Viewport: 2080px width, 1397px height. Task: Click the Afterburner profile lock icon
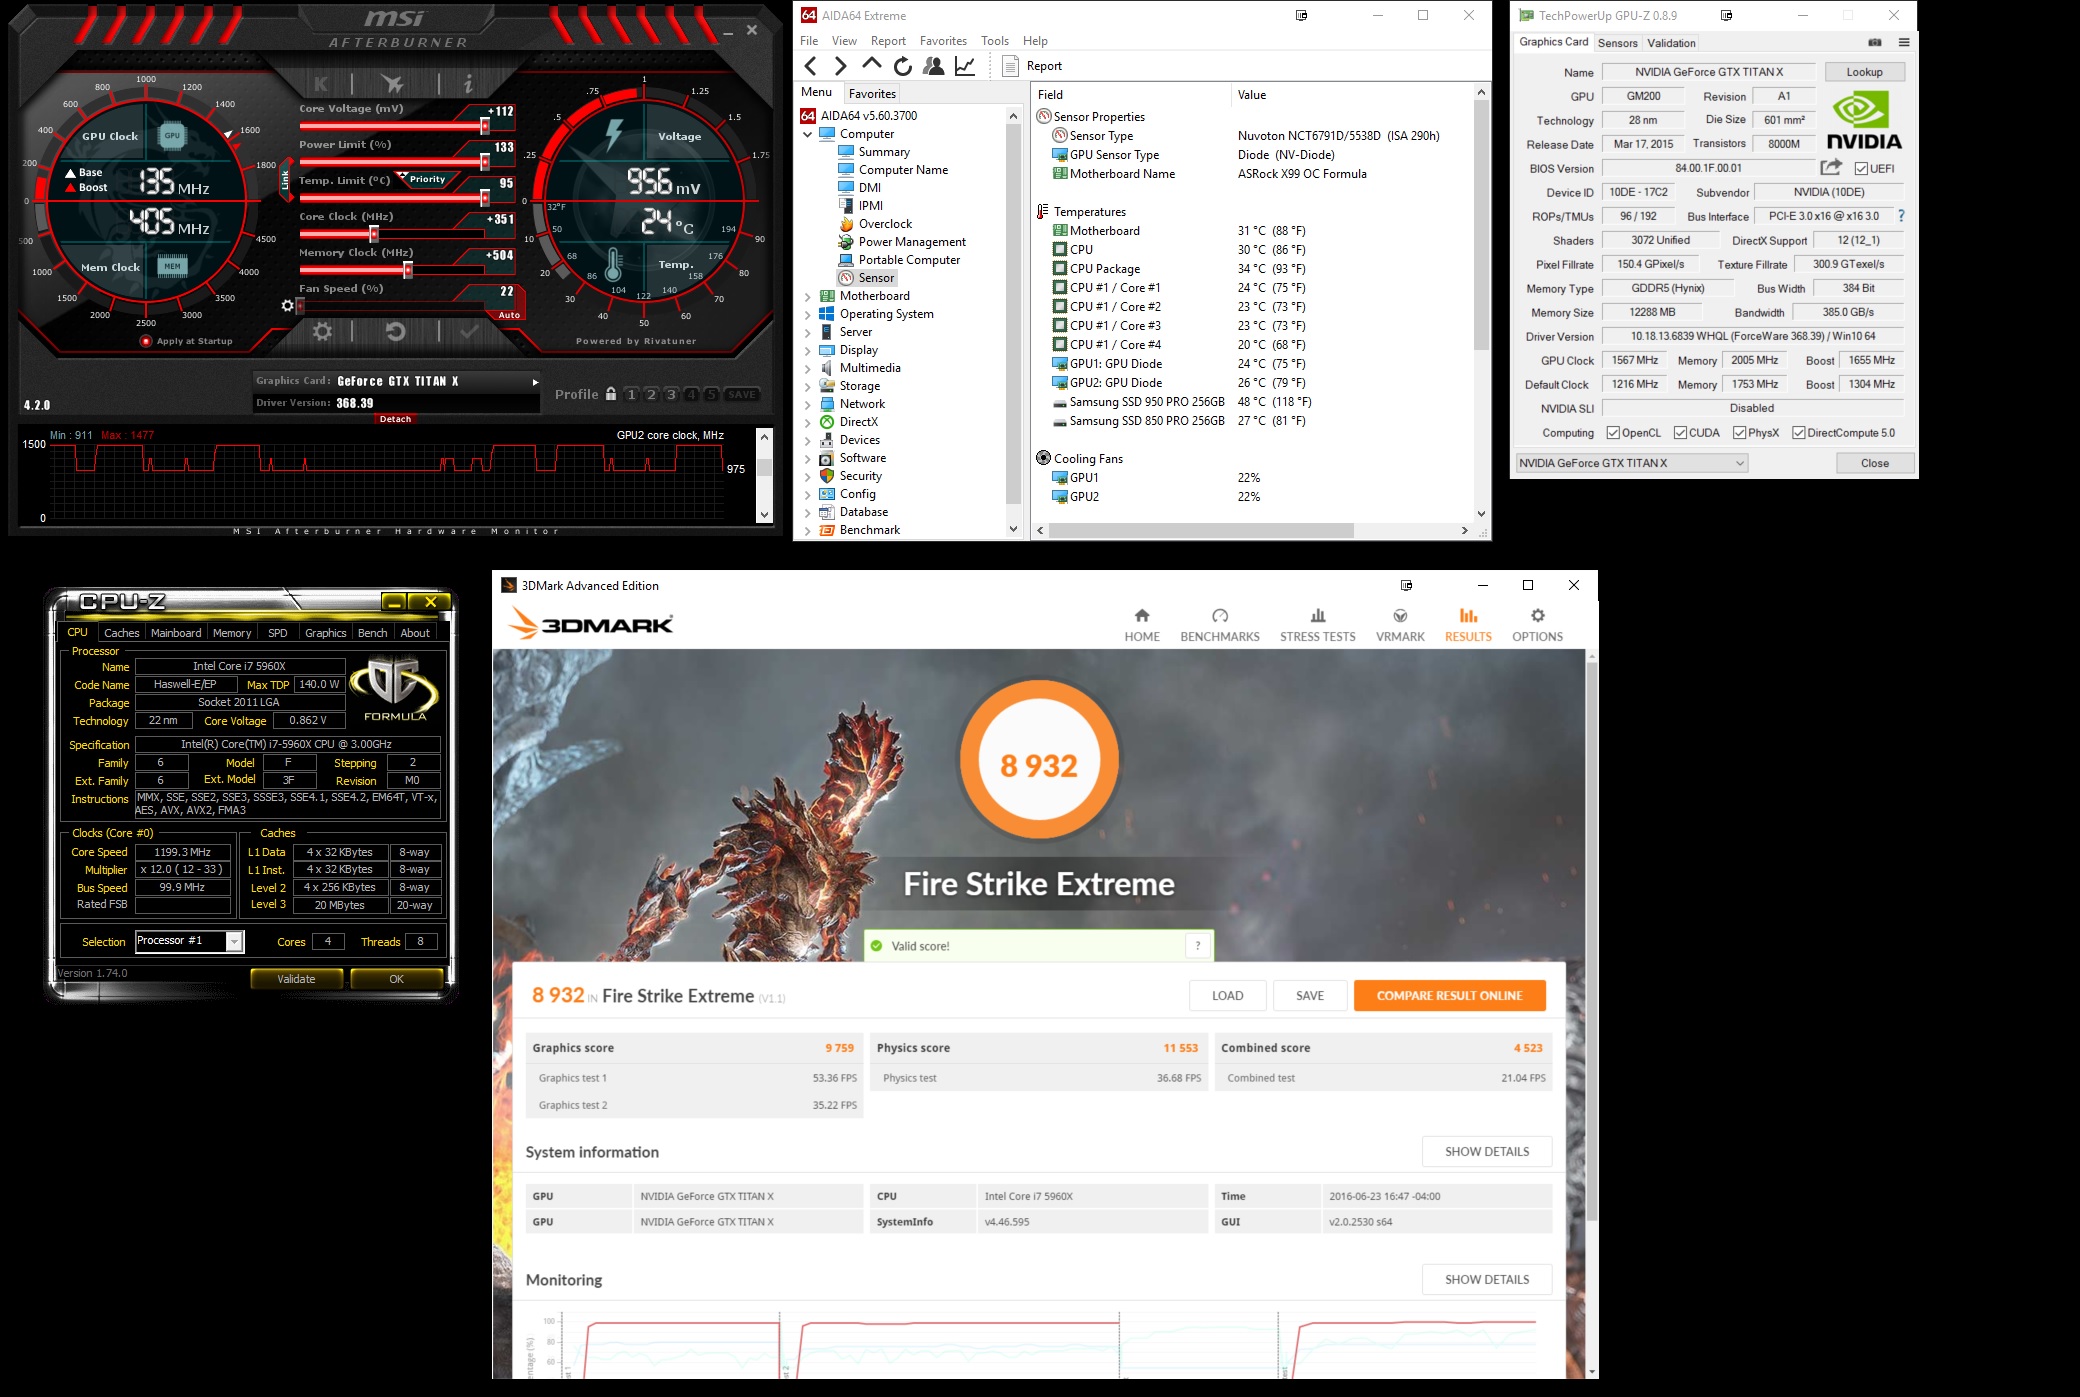coord(611,394)
